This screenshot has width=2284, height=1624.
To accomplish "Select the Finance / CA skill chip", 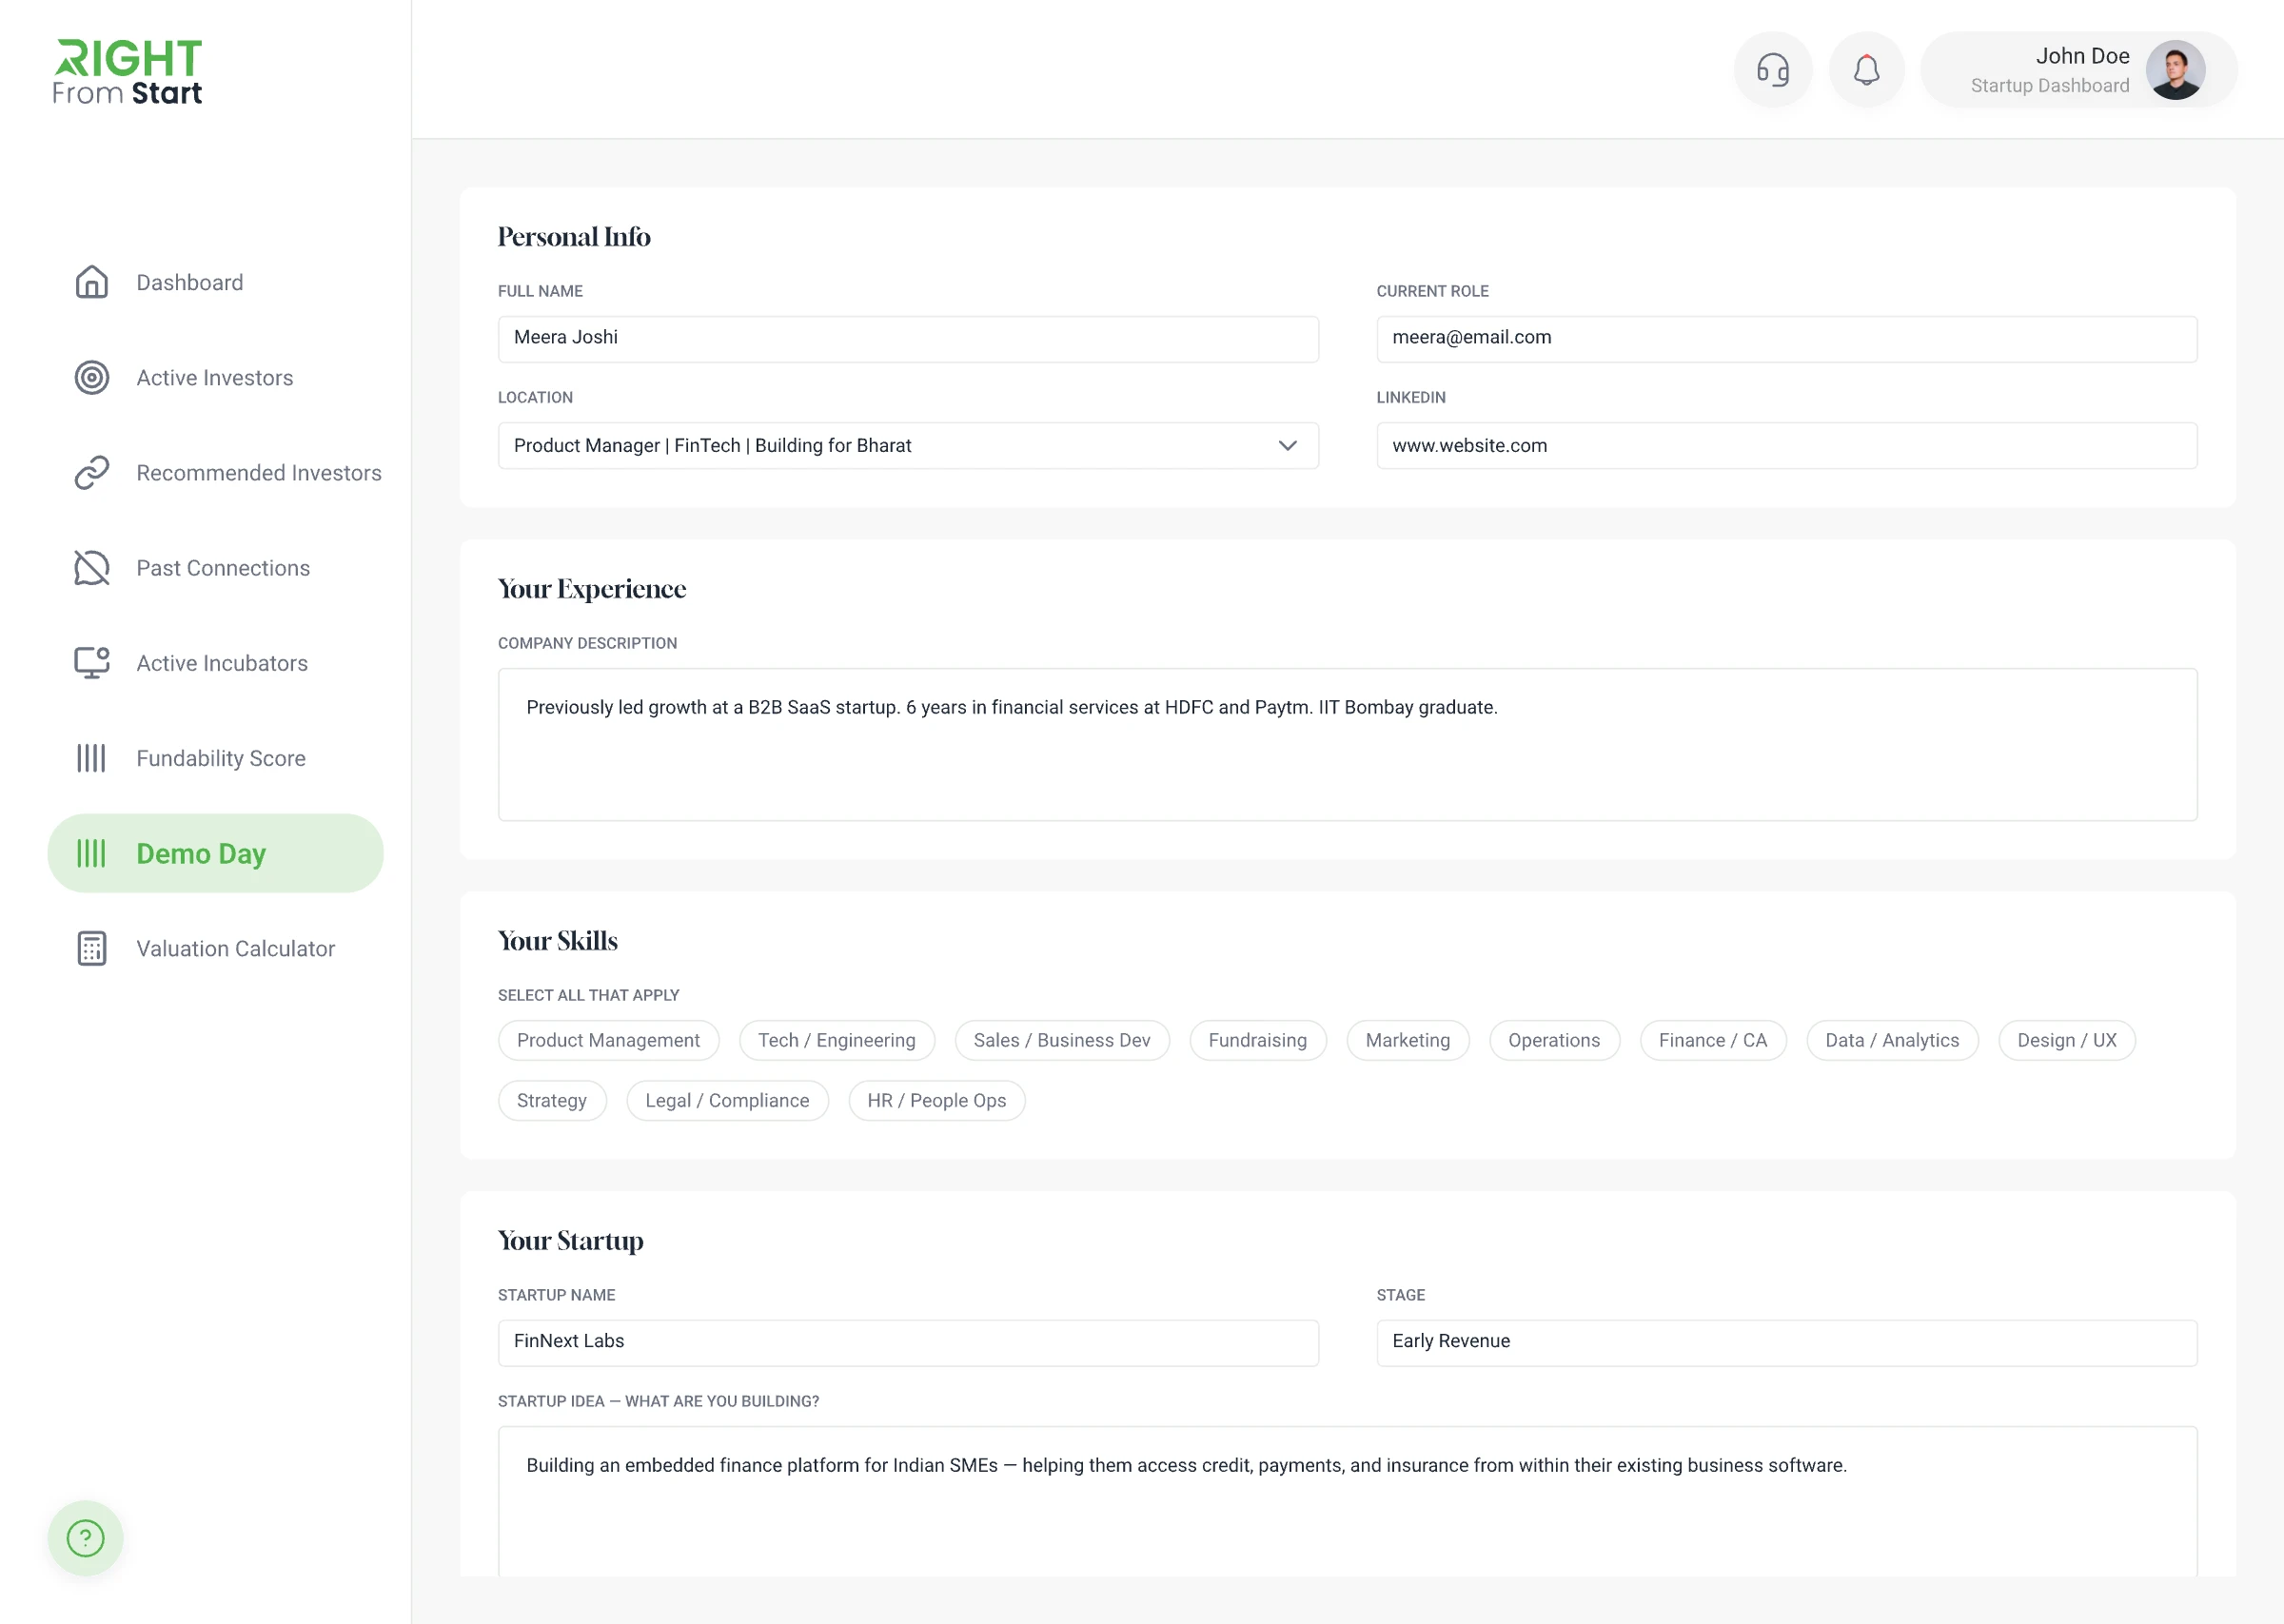I will [x=1712, y=1040].
